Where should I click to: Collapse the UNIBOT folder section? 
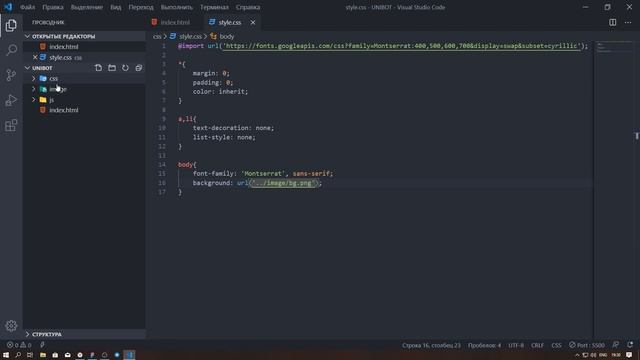pyautogui.click(x=42, y=68)
